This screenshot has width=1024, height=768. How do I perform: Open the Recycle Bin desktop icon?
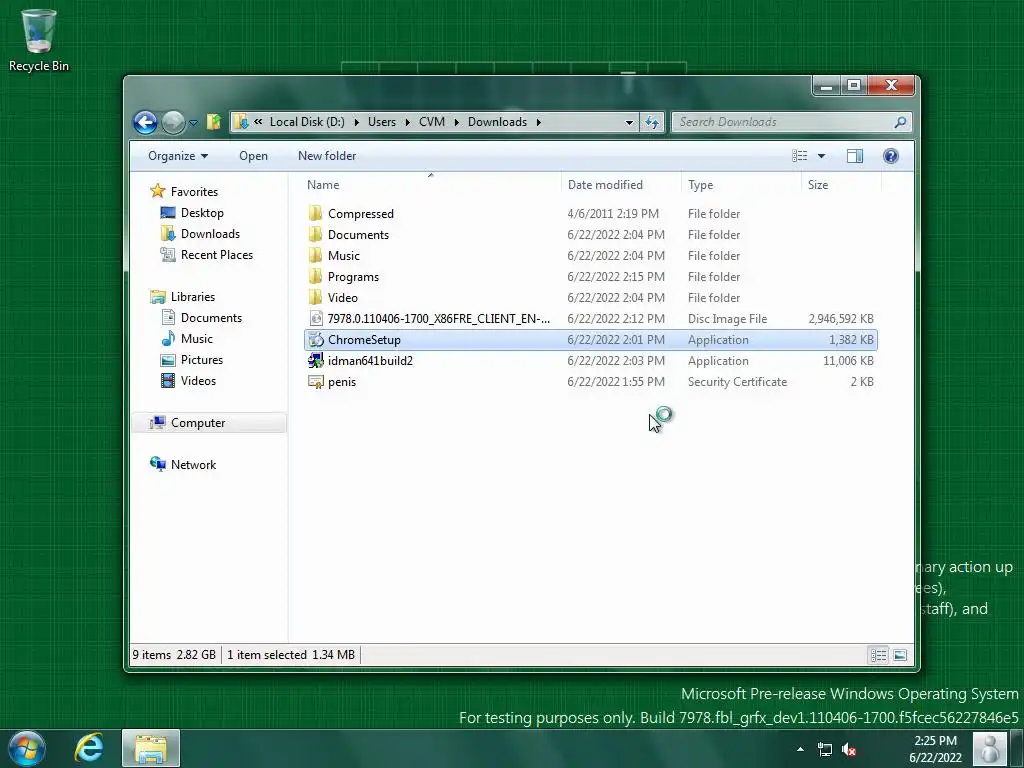pos(39,40)
